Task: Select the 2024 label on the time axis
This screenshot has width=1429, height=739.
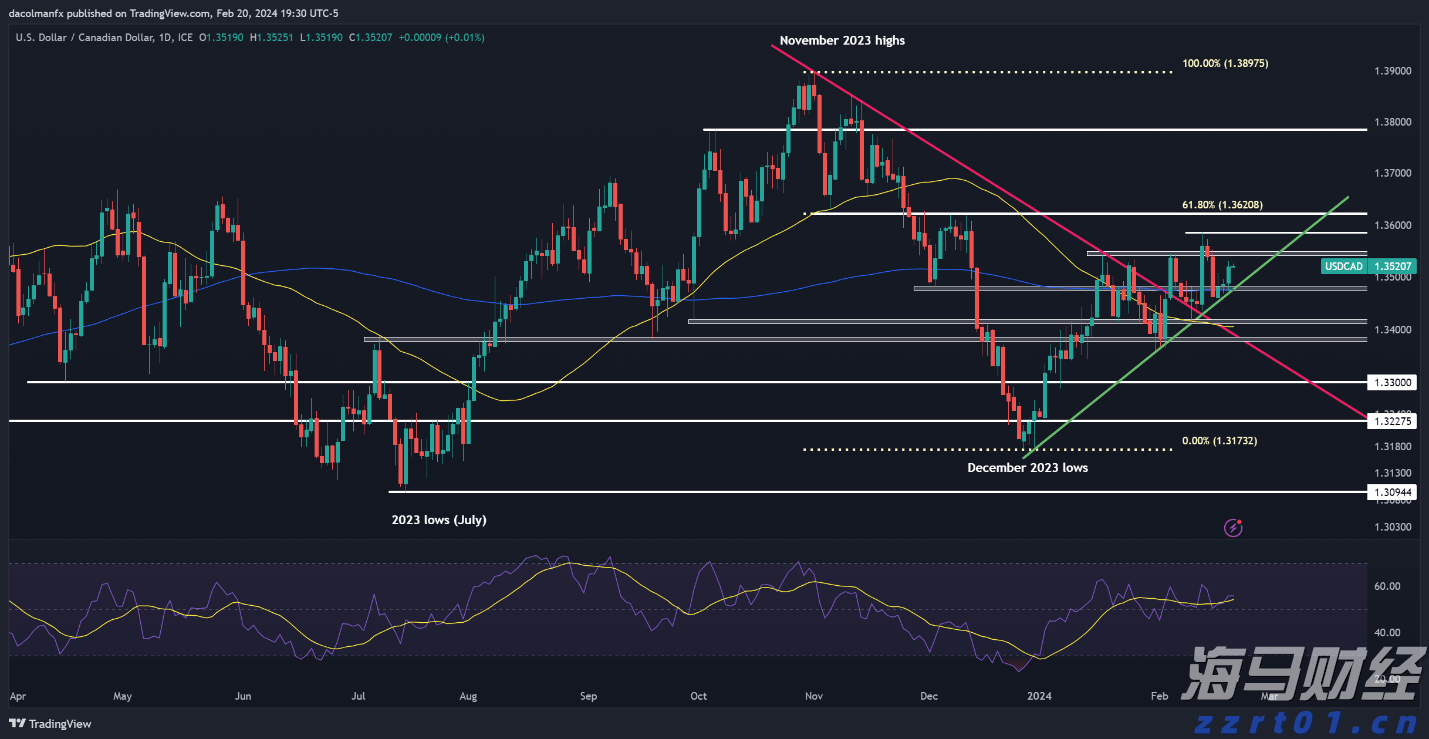Action: click(x=1038, y=696)
